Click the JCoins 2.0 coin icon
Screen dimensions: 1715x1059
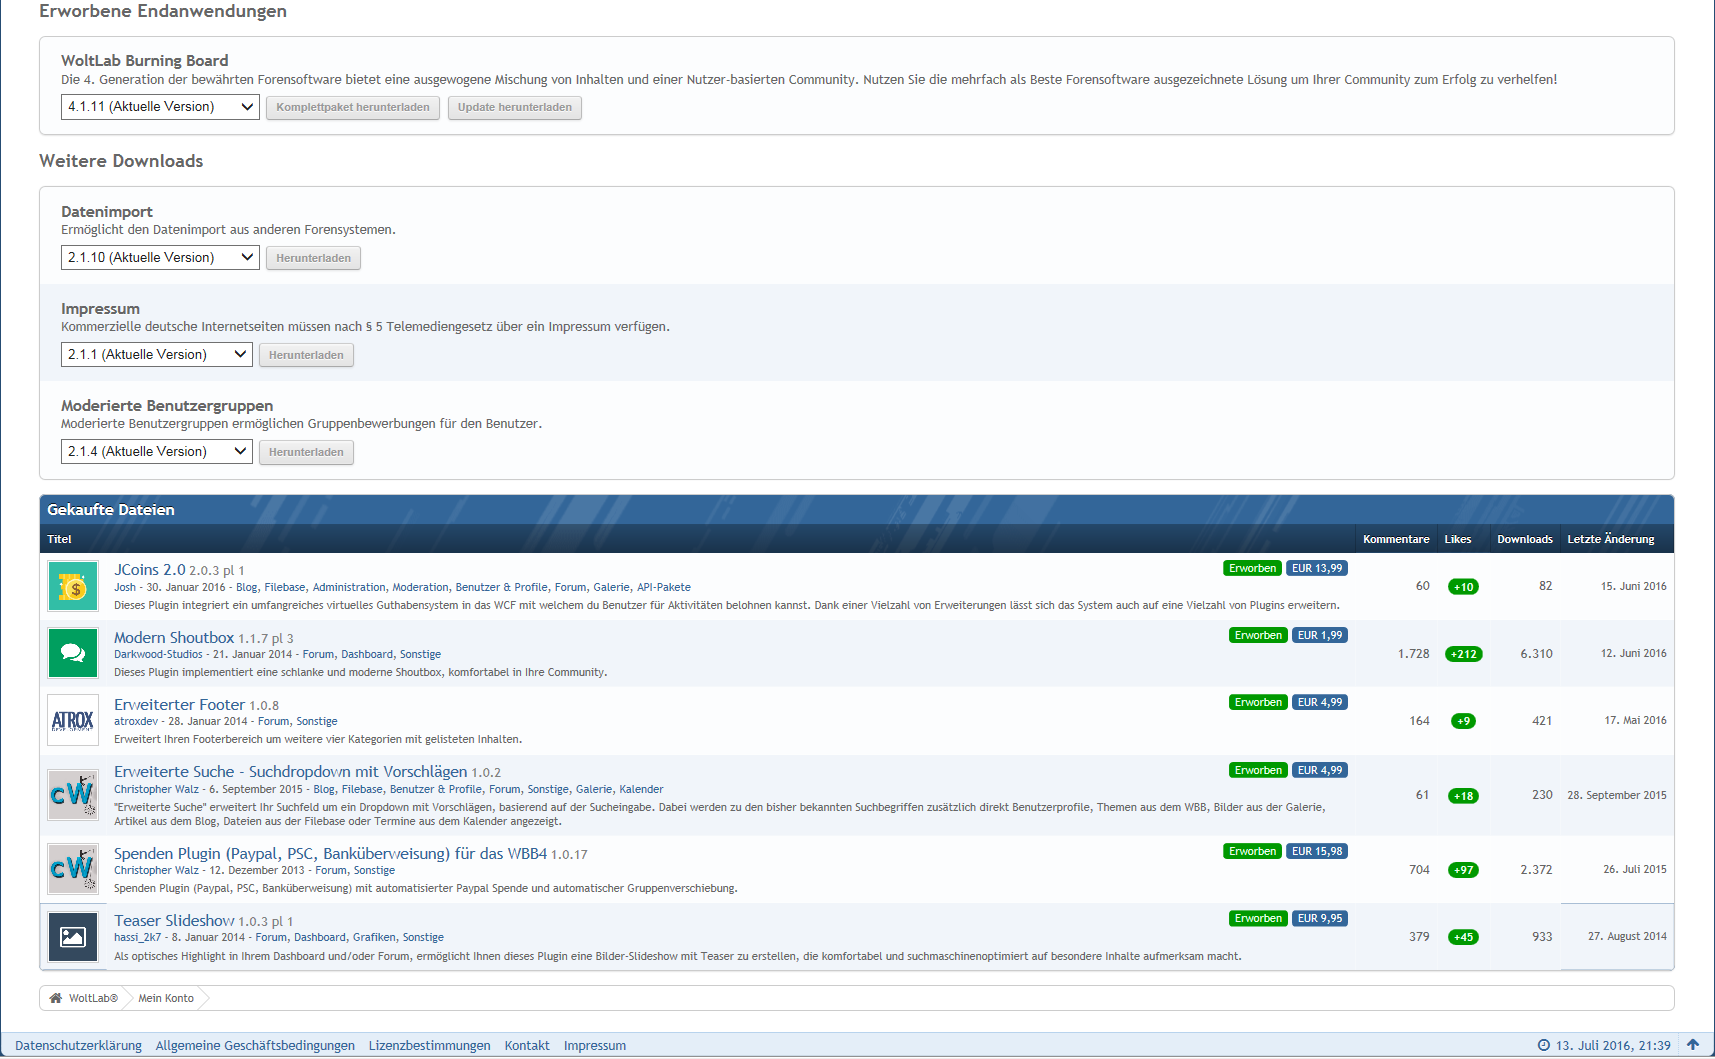(x=73, y=587)
